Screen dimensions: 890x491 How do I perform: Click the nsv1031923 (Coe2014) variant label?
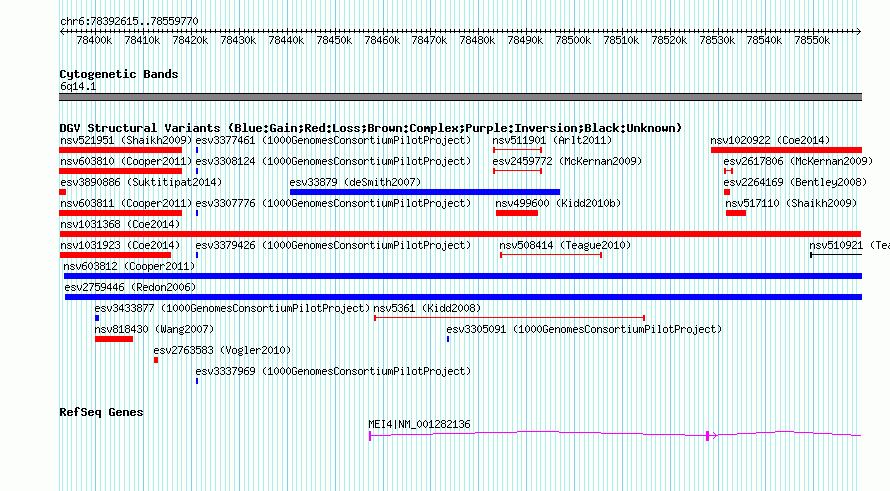pos(120,245)
